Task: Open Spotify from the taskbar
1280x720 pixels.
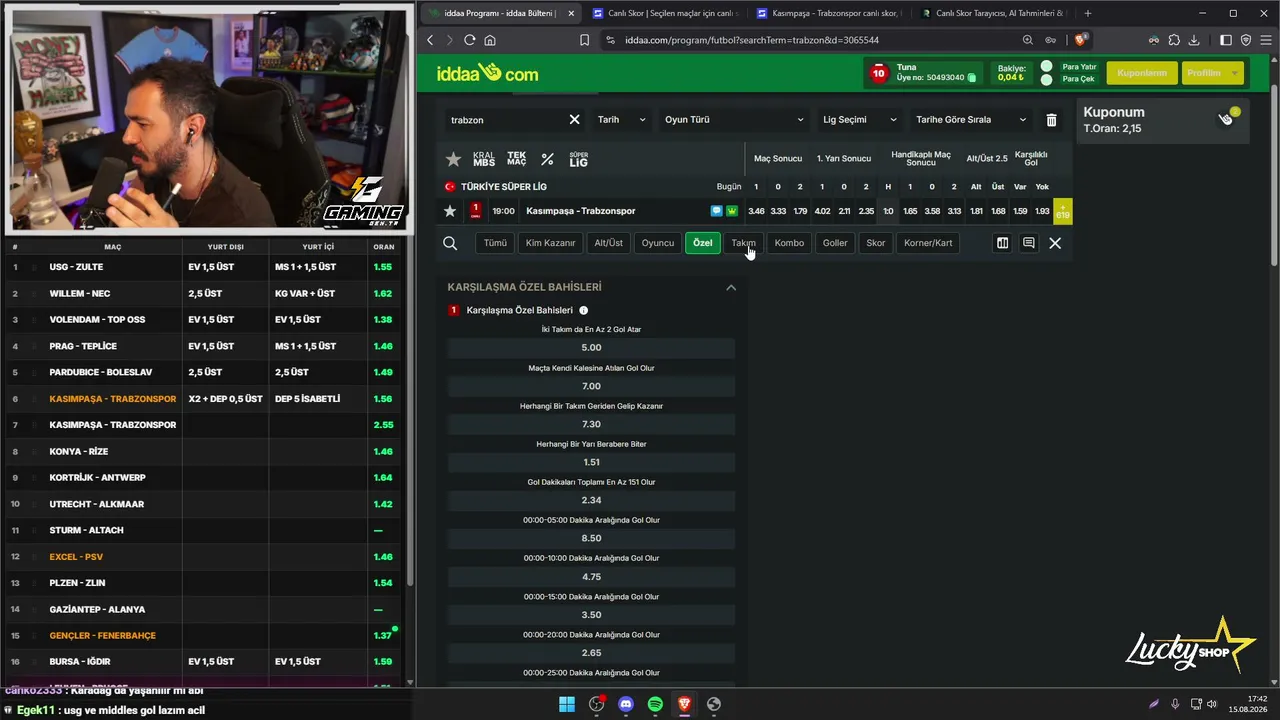Action: 655,704
